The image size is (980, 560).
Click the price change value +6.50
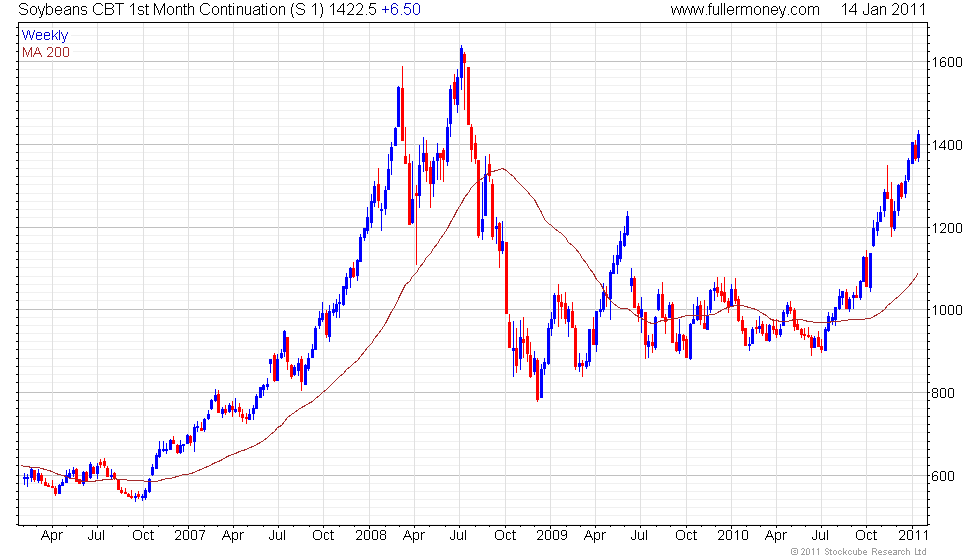(401, 10)
